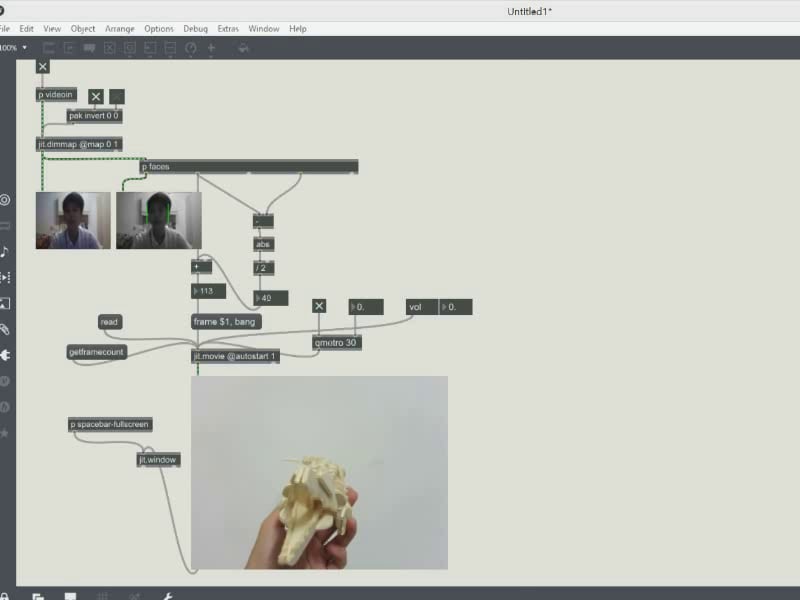
Task: Open the View menu
Action: [52, 29]
